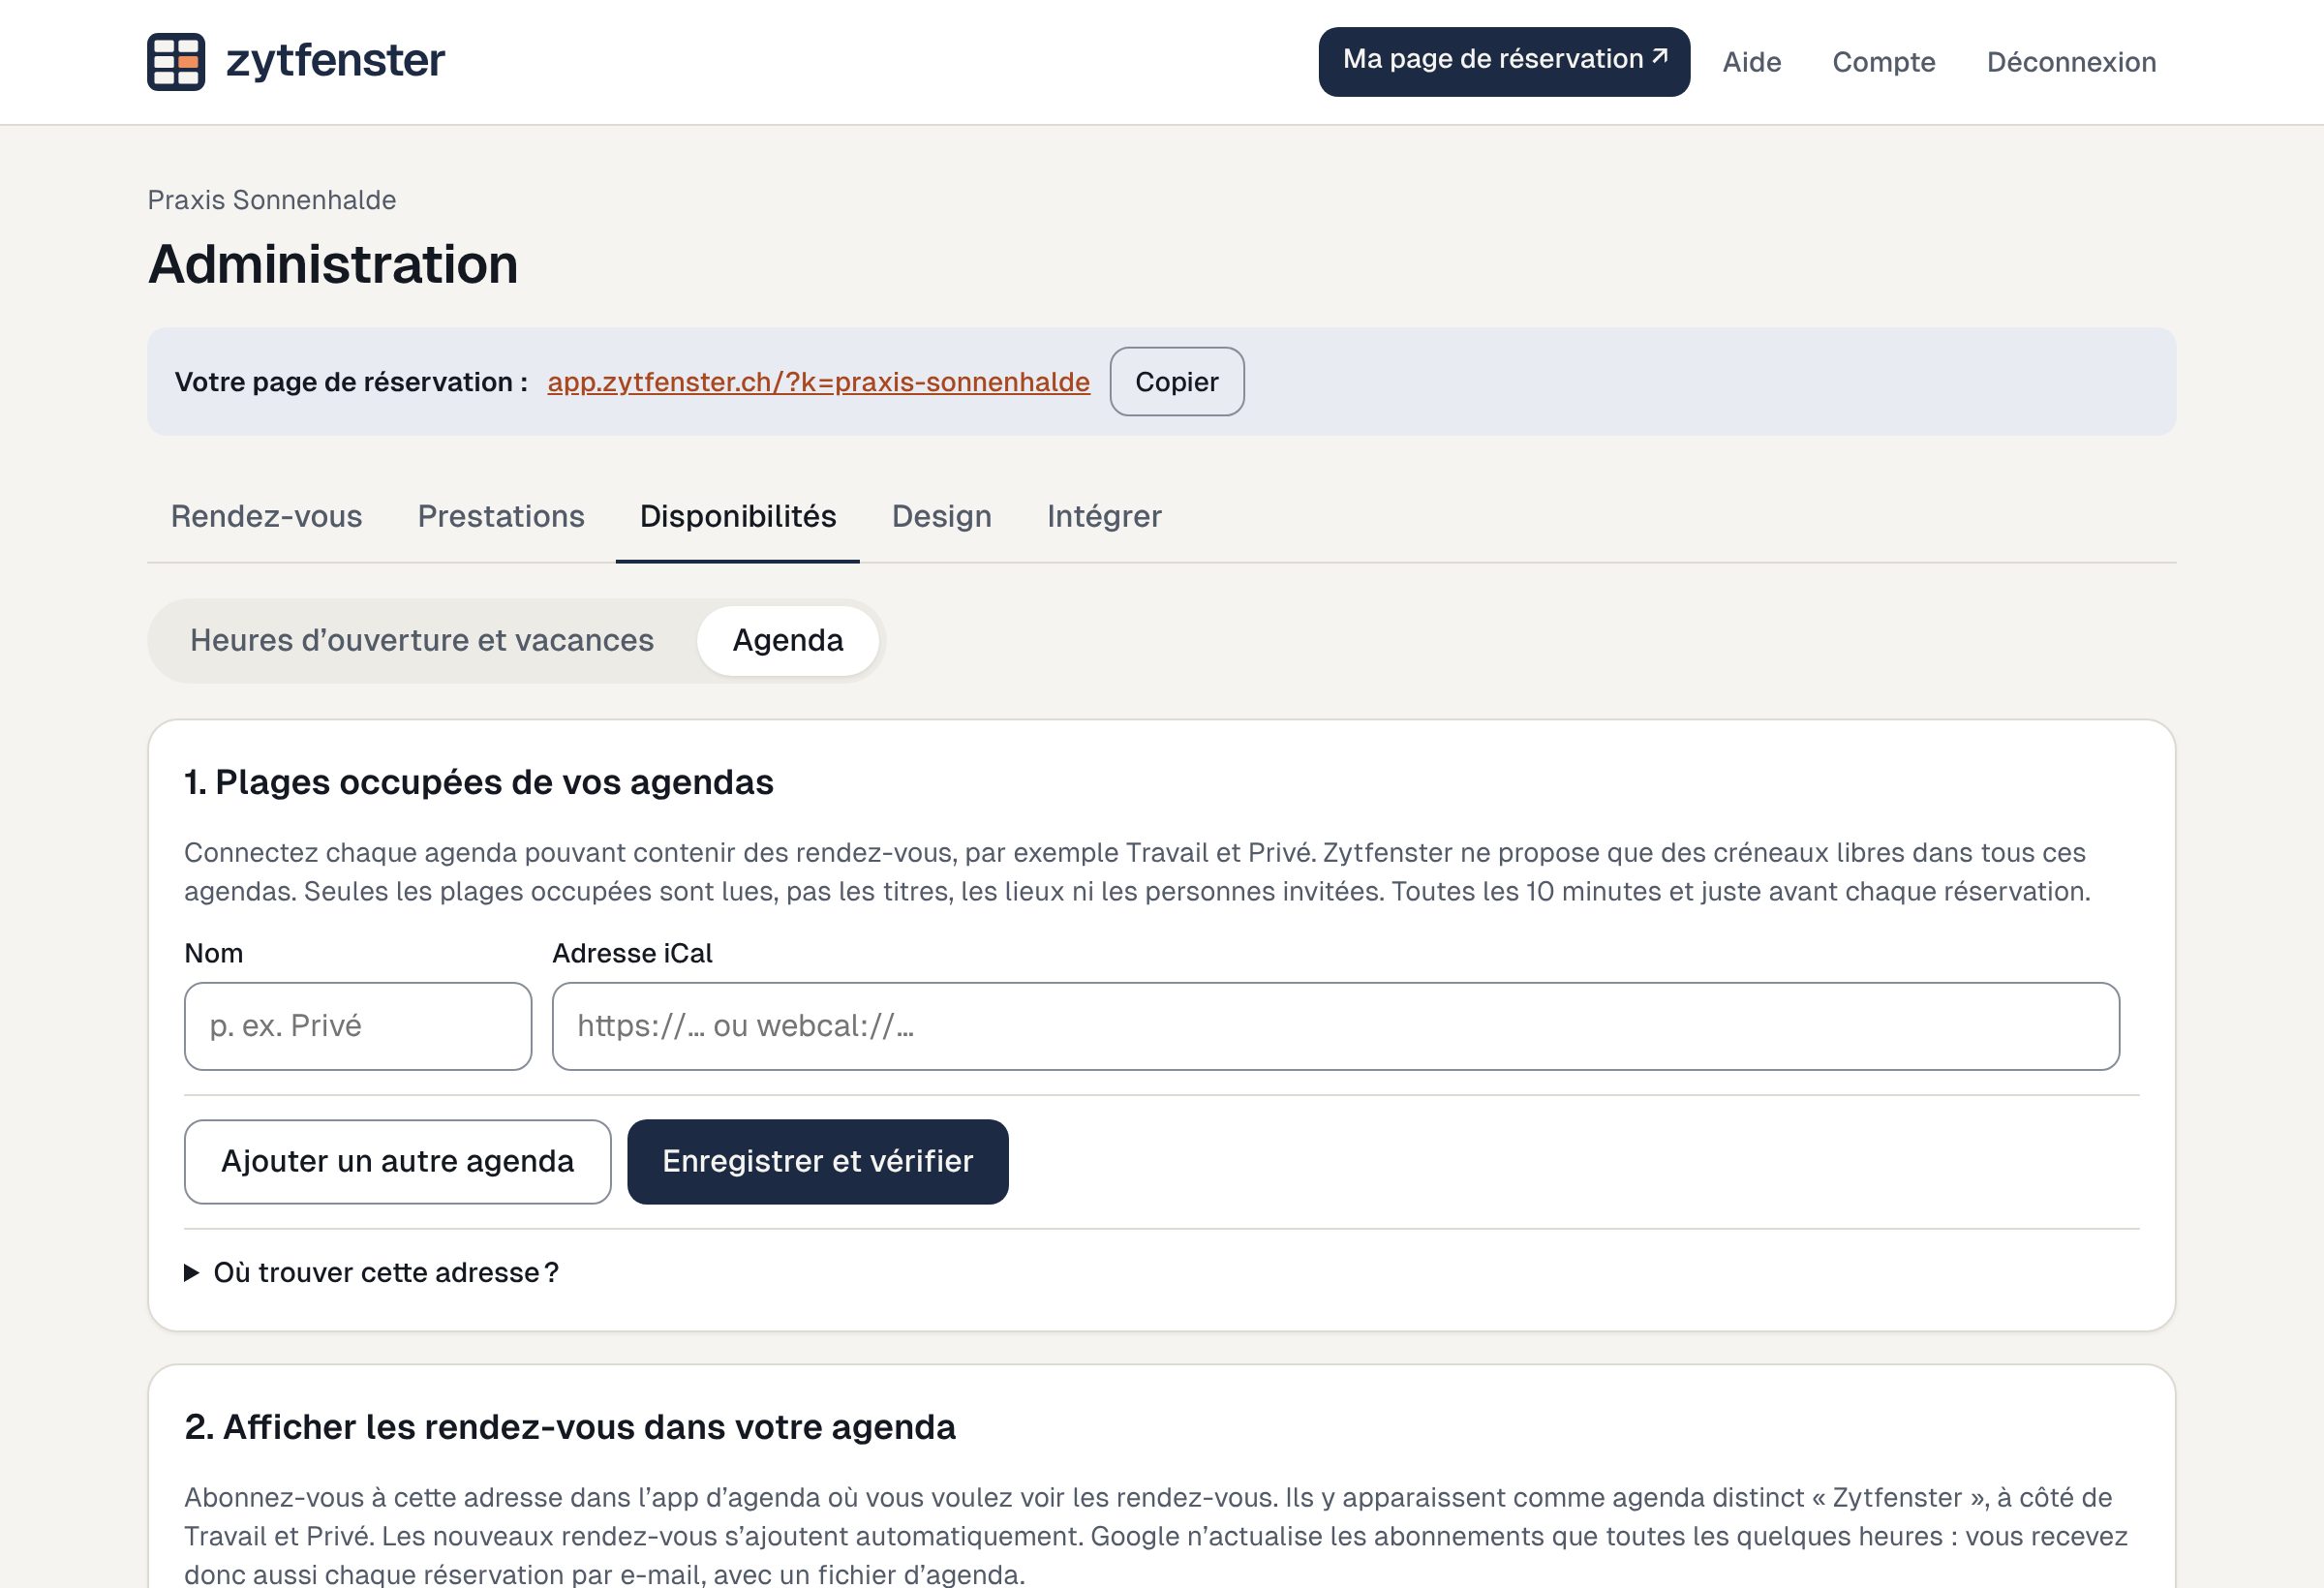Copy the booking page address with Copier

(1177, 382)
